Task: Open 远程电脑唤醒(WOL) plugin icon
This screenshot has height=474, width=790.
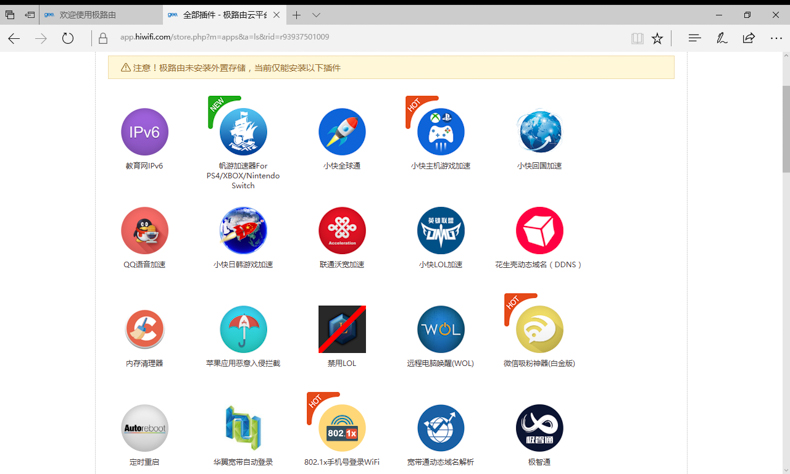Action: [440, 329]
